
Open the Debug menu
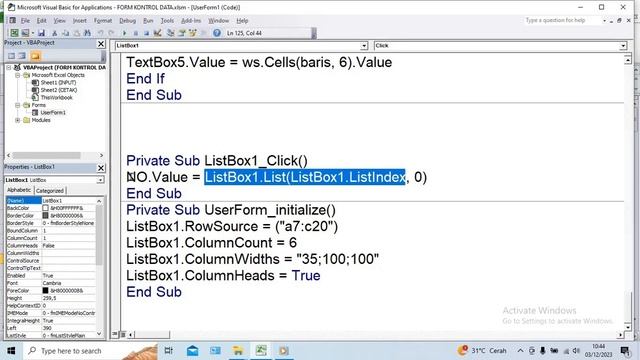point(127,20)
